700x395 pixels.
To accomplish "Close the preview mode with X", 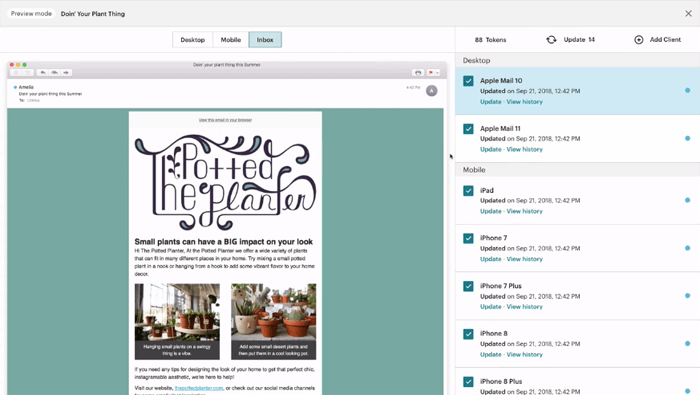I will pyautogui.click(x=688, y=13).
